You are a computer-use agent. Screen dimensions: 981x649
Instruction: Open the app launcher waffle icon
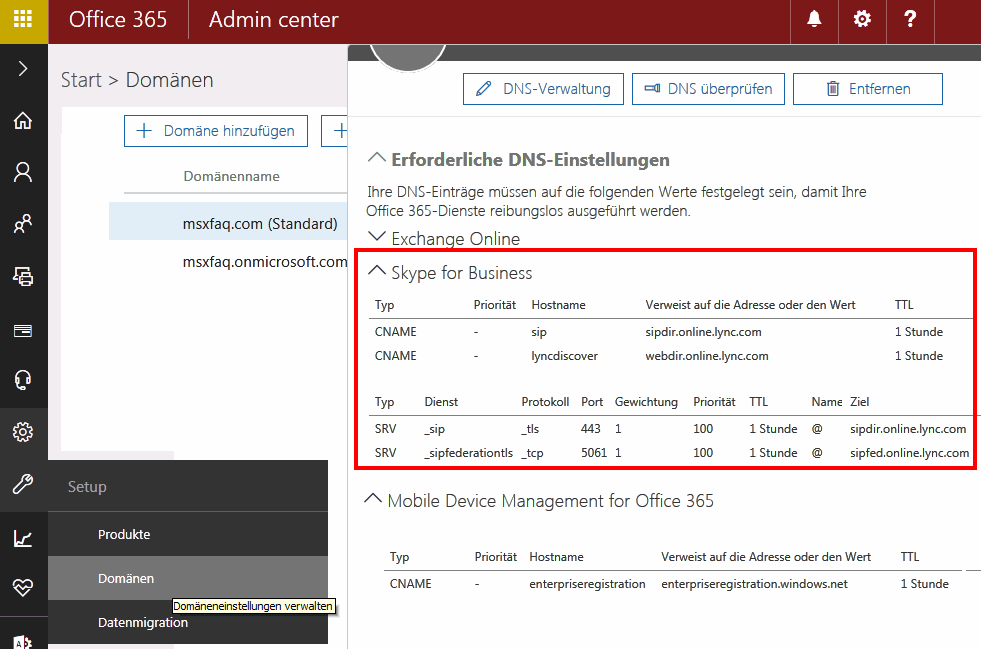23,19
